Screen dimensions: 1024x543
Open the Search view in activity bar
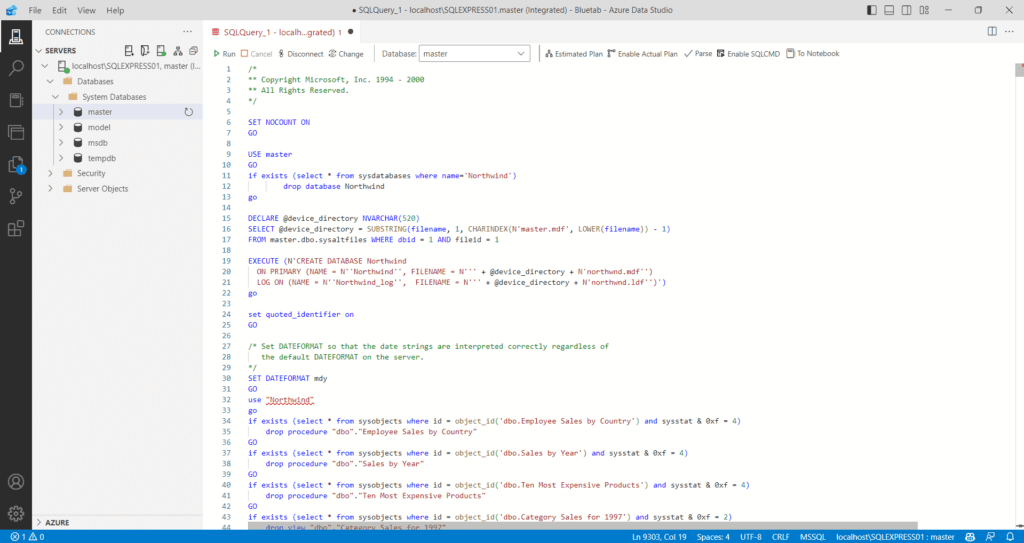click(x=16, y=68)
